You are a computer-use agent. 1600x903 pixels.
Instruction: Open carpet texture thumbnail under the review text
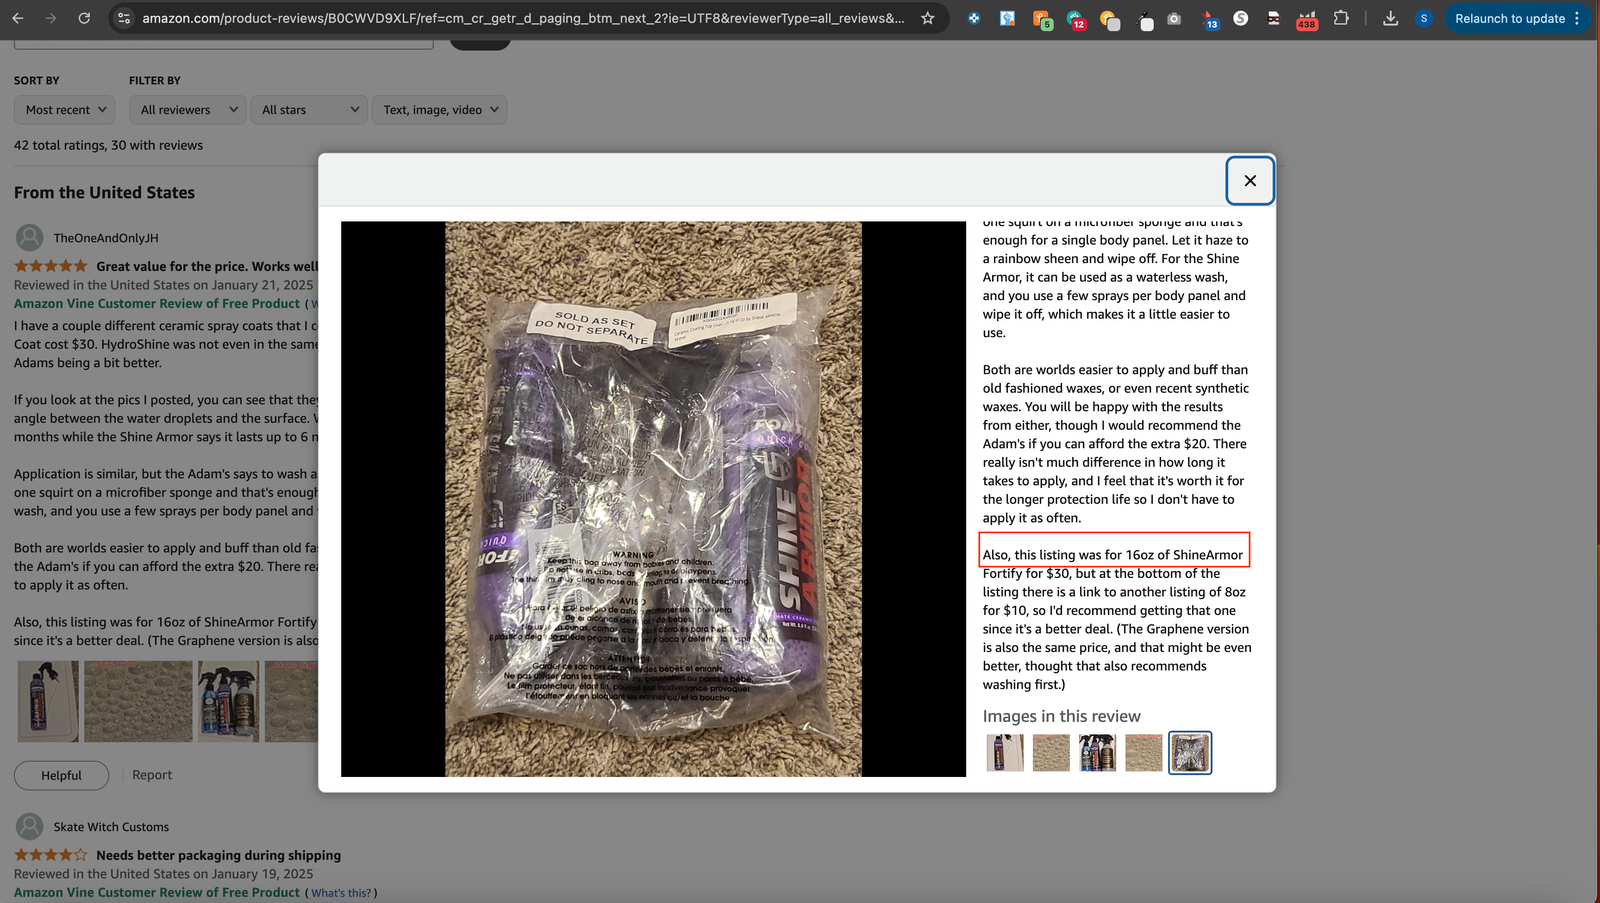click(x=138, y=701)
